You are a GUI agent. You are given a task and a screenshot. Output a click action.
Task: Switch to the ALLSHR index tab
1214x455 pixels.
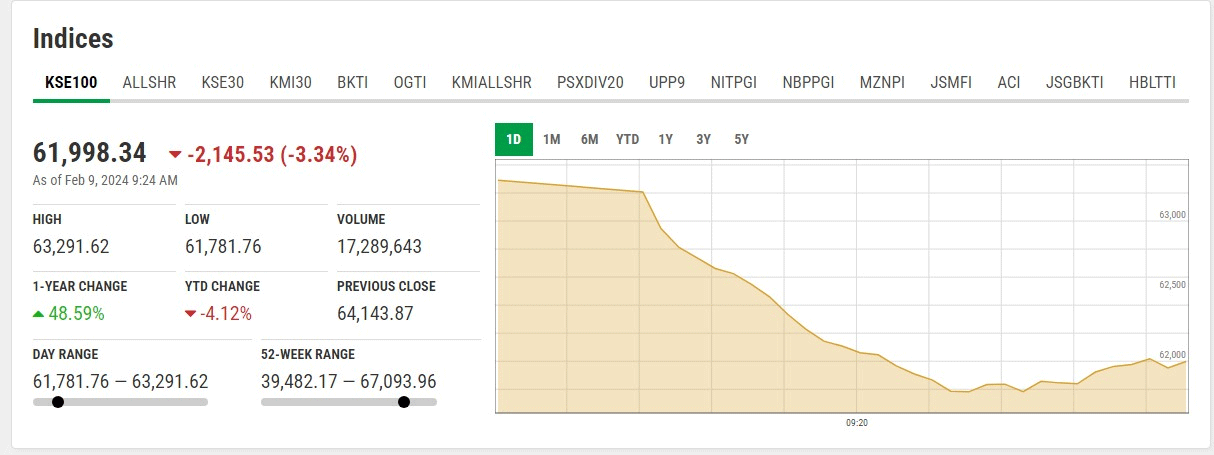pos(149,82)
